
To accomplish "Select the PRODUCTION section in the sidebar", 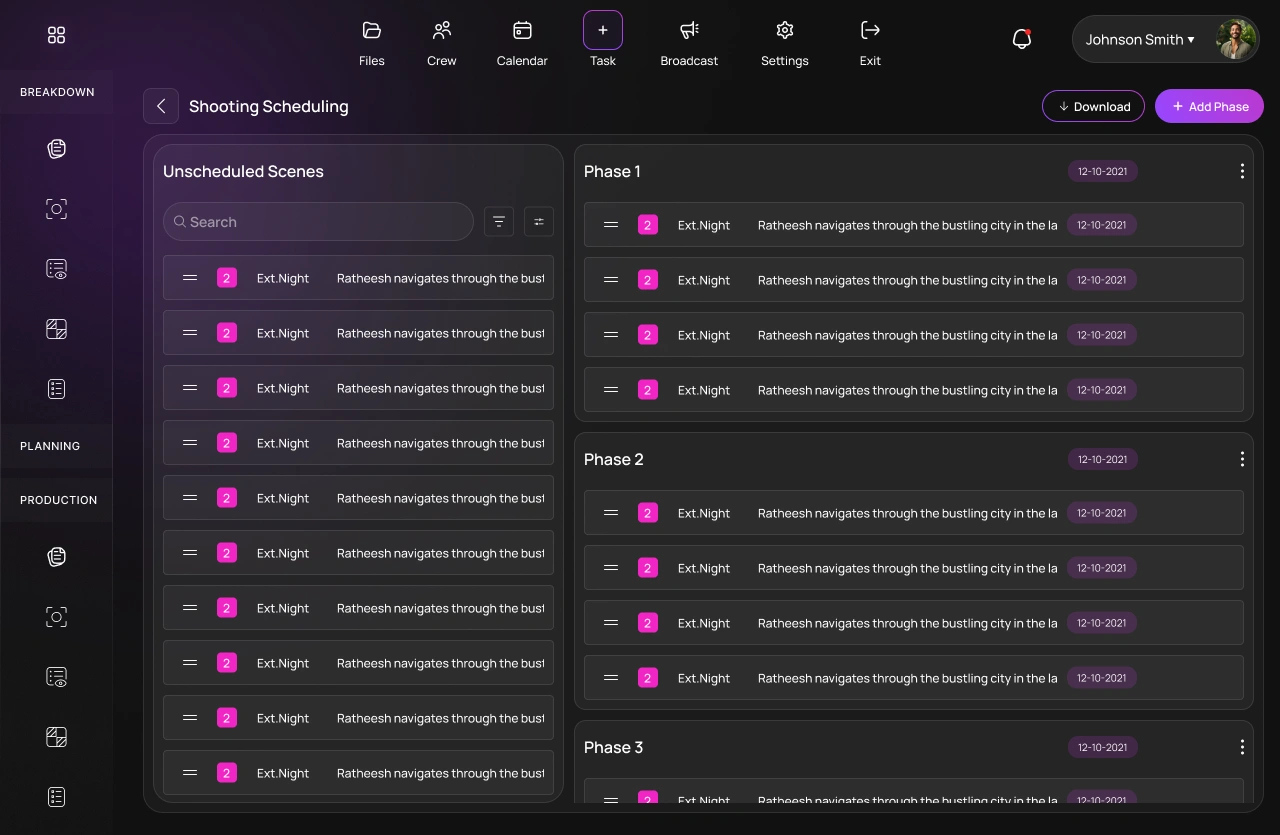I will [x=58, y=500].
